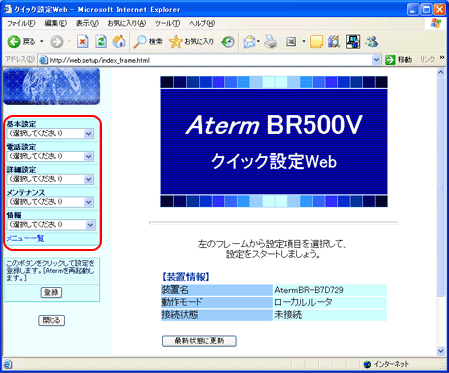Click the ローカルルータ operation mode value
Viewport: 449px width, 373px height.
click(x=303, y=302)
